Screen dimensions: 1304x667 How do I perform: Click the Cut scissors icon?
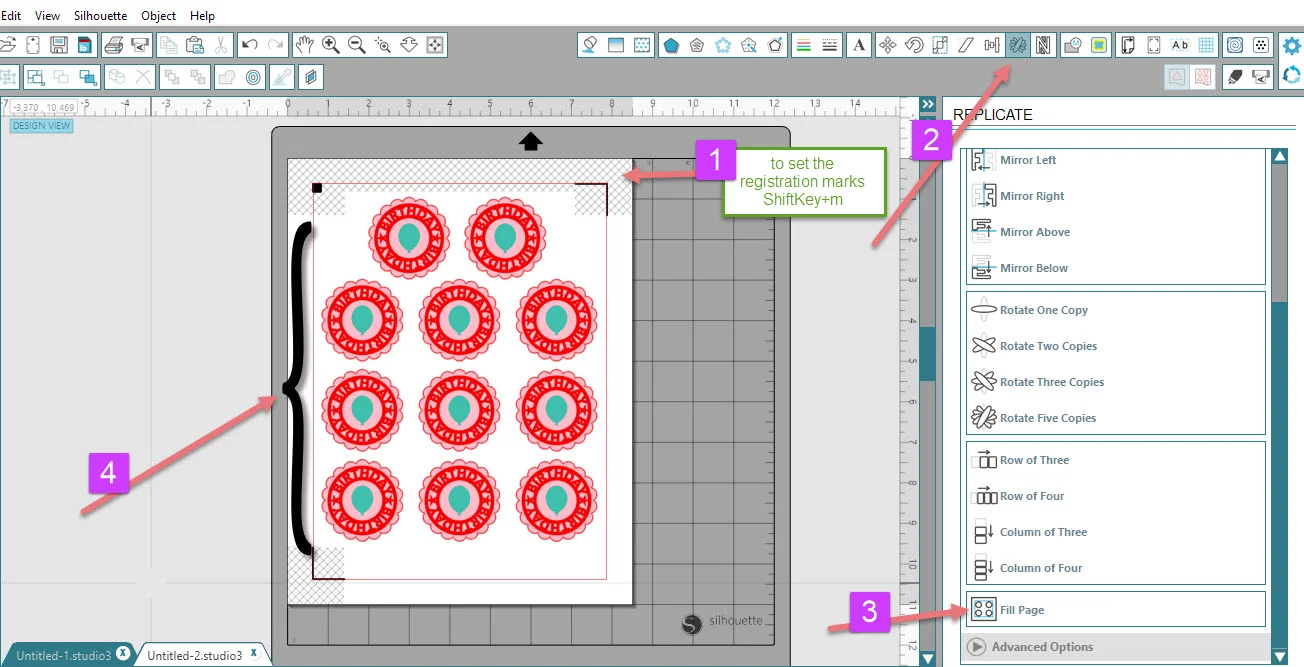tap(221, 45)
